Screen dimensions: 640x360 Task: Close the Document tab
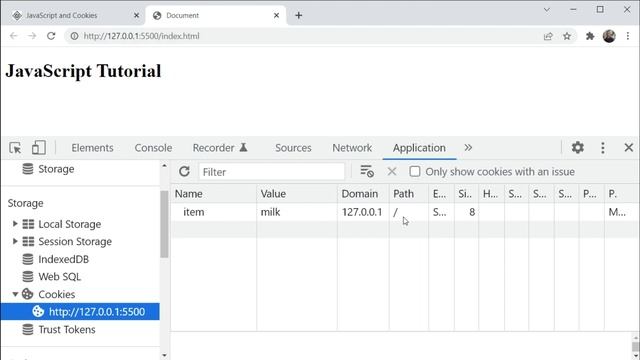tap(276, 16)
